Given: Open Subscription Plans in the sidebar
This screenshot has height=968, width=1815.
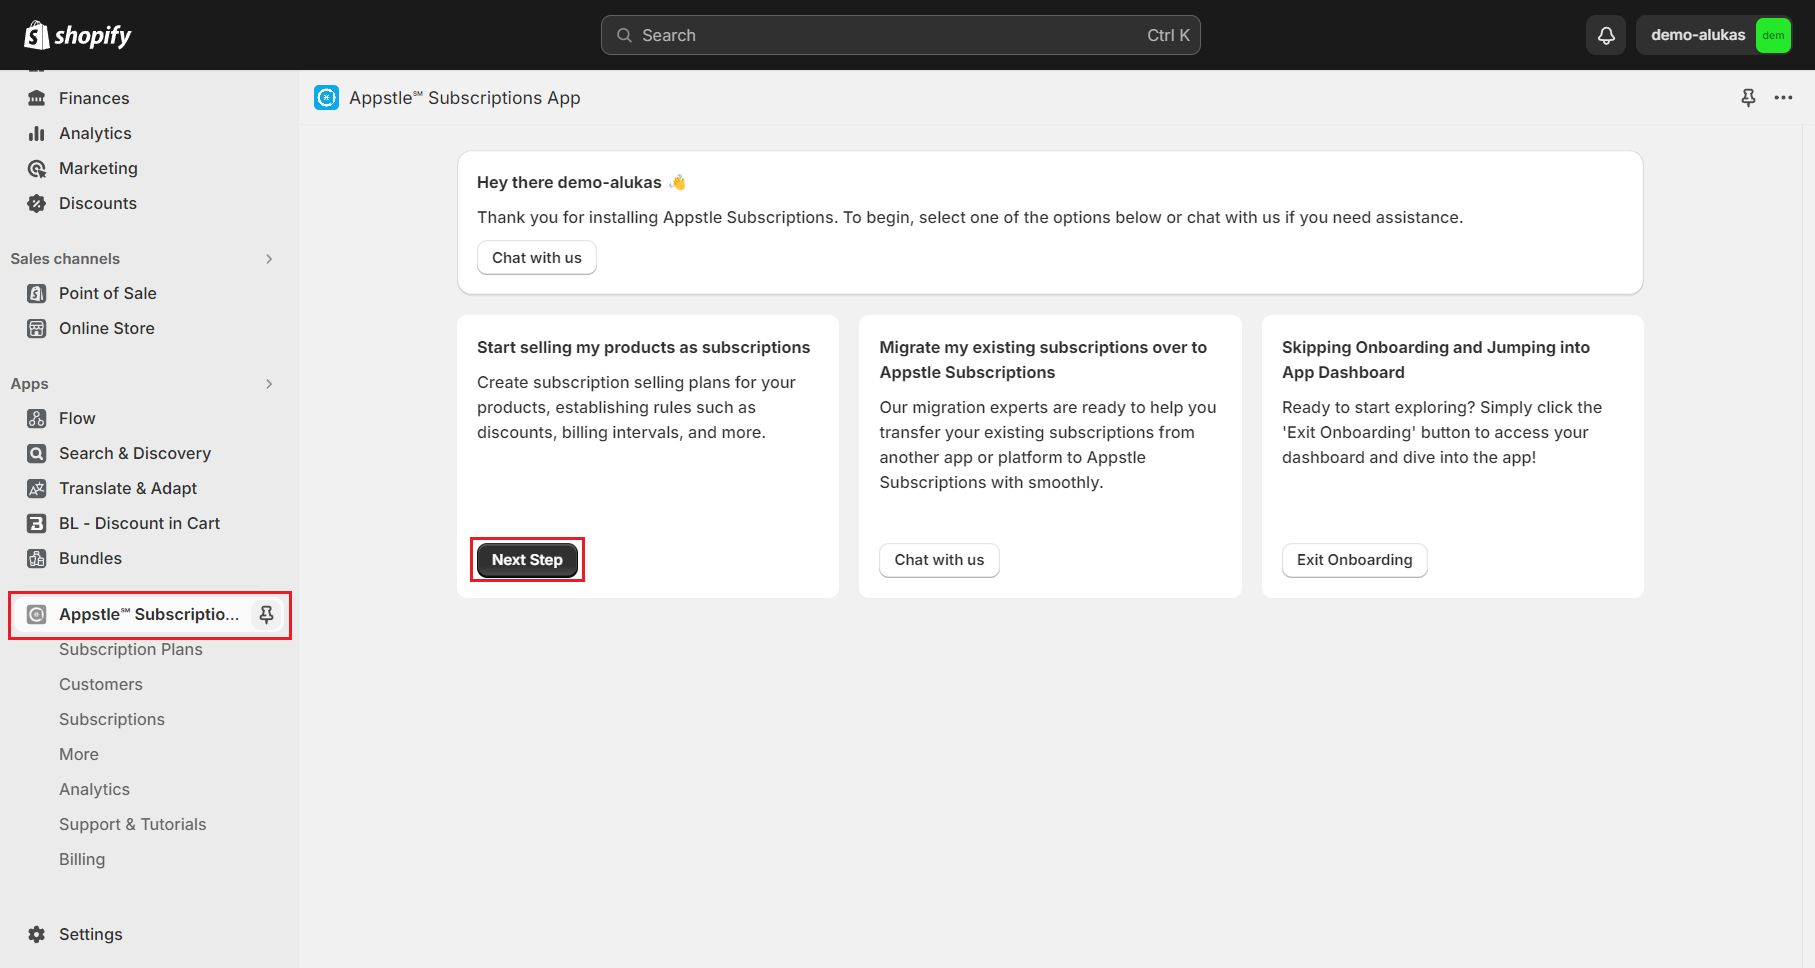Looking at the screenshot, I should pyautogui.click(x=131, y=649).
